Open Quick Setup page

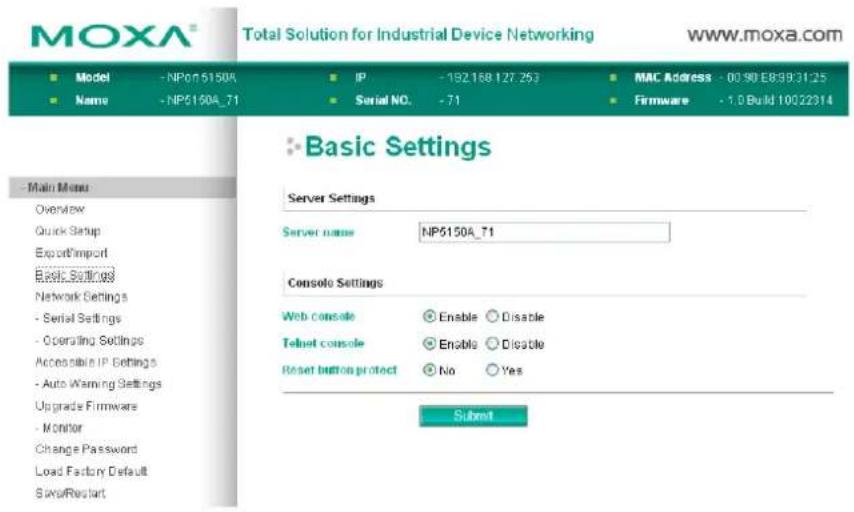click(x=68, y=231)
